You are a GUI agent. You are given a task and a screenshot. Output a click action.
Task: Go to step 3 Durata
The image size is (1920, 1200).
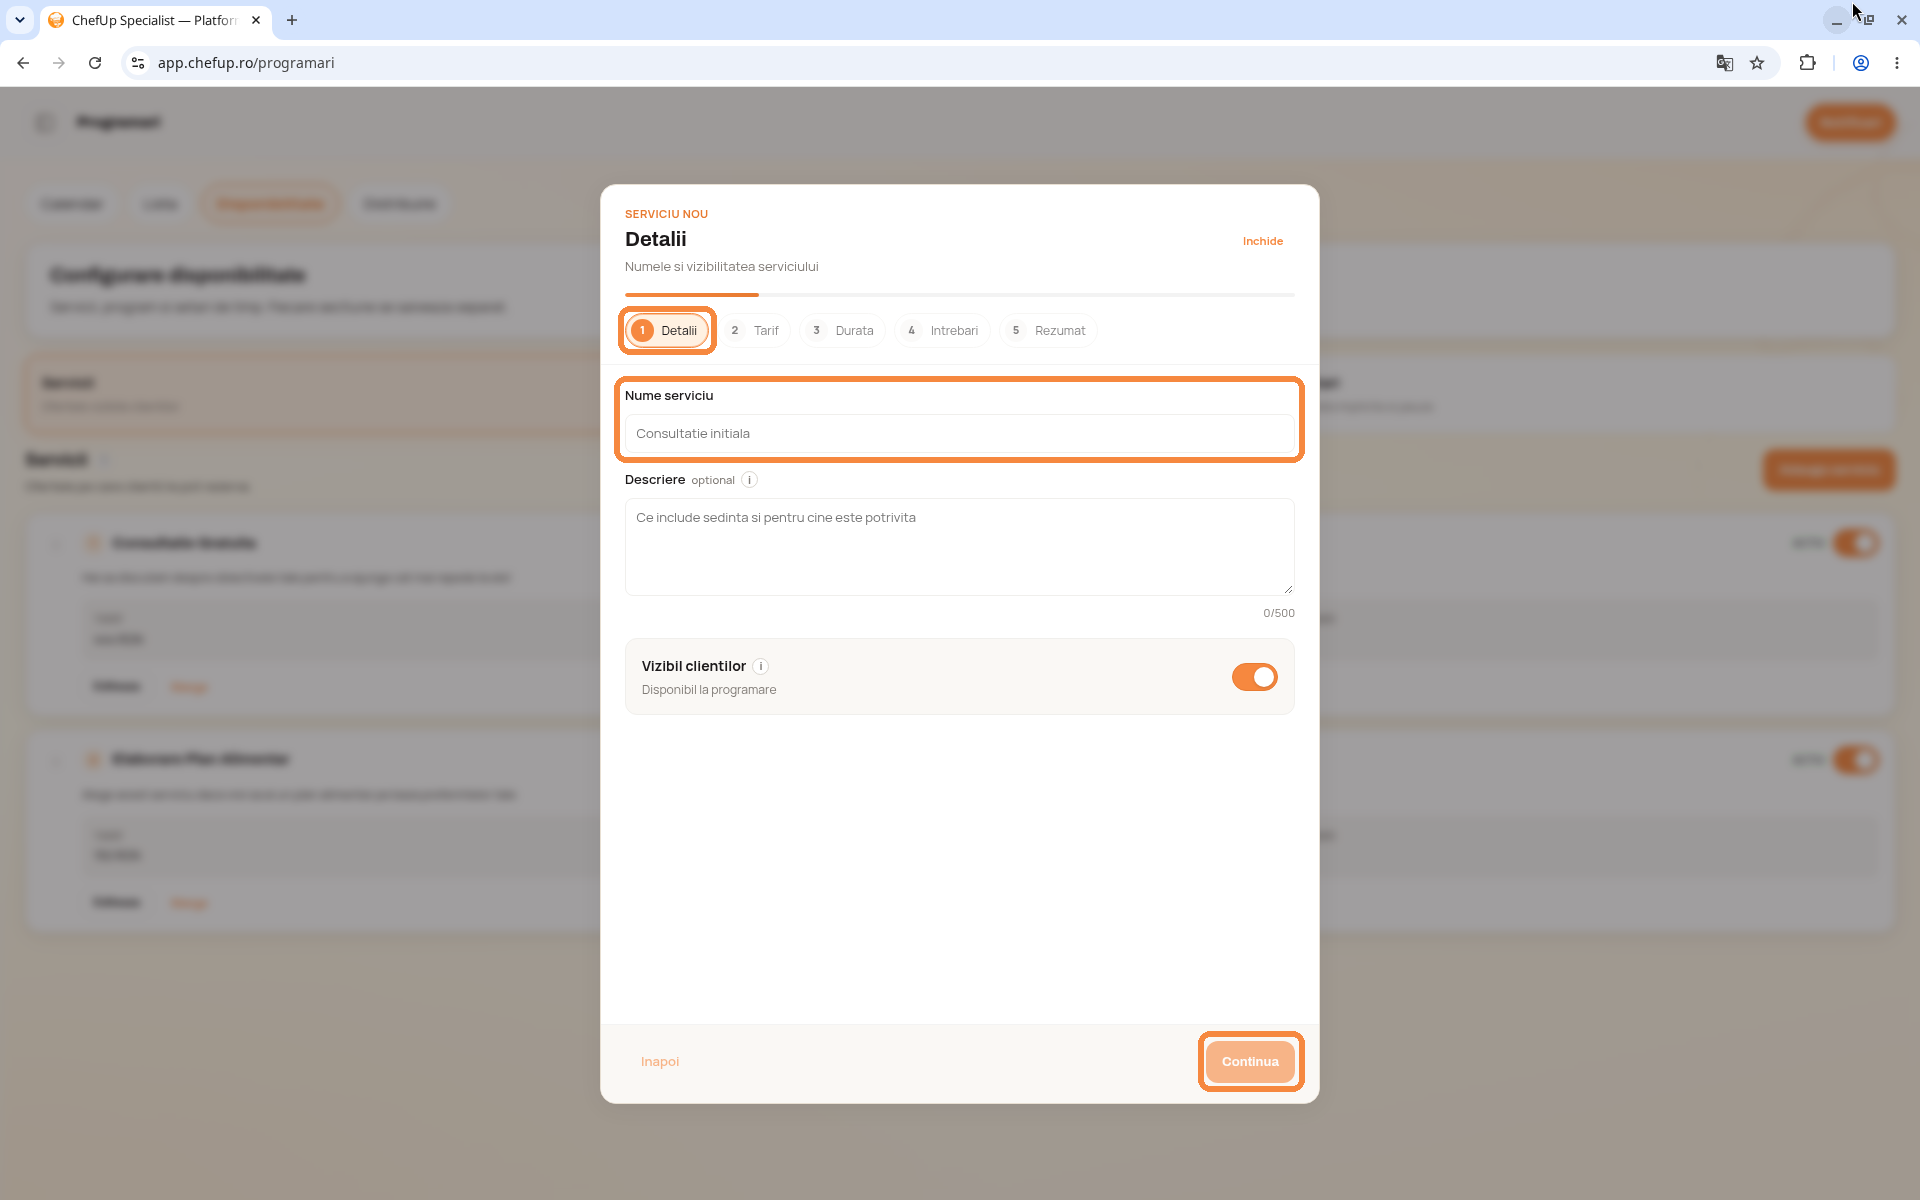click(x=842, y=330)
